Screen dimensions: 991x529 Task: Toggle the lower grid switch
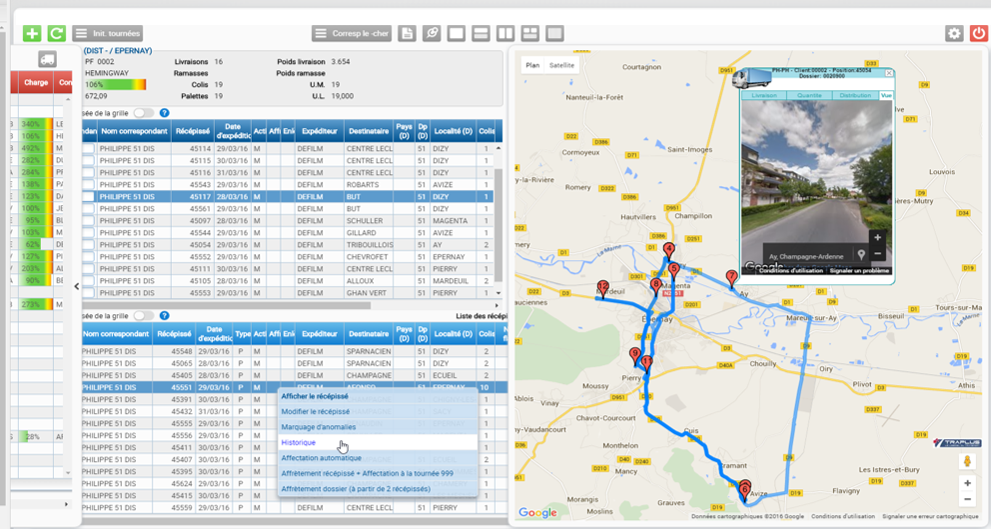coord(144,315)
